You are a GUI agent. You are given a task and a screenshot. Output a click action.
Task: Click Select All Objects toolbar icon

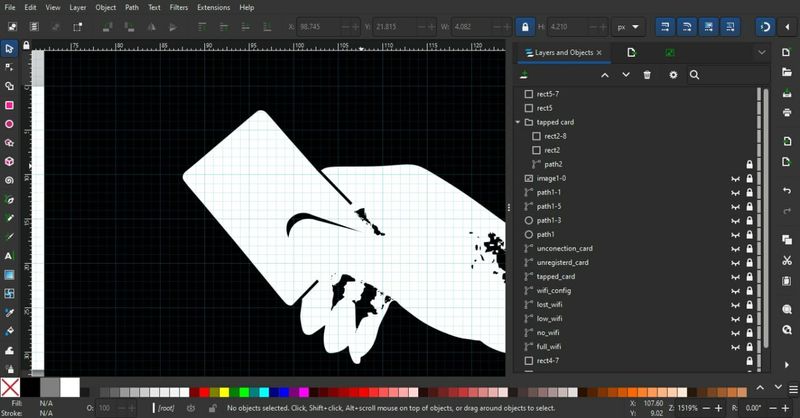click(x=12, y=27)
